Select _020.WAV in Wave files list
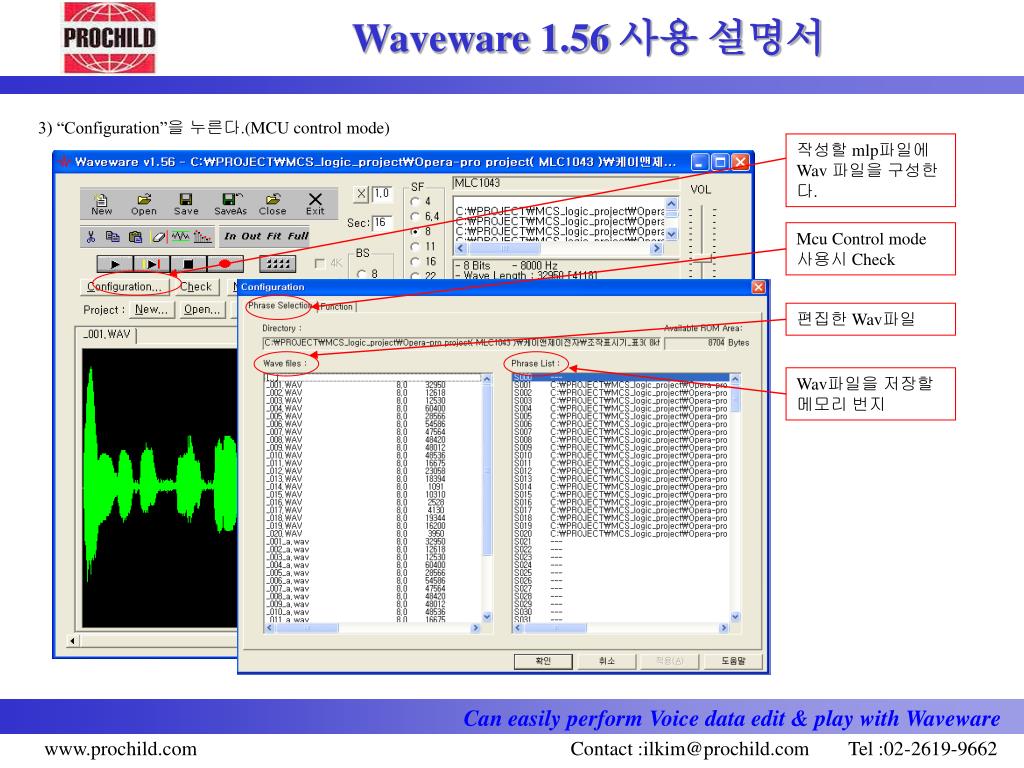The image size is (1024, 768). [x=373, y=534]
